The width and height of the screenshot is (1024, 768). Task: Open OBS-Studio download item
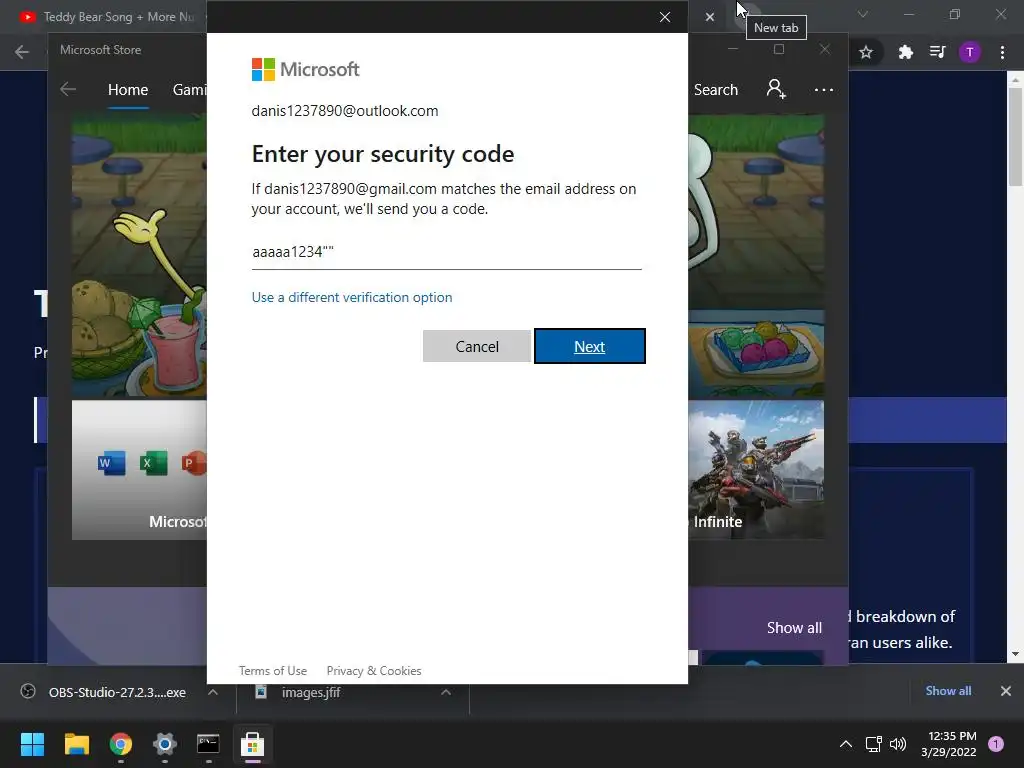coord(104,692)
